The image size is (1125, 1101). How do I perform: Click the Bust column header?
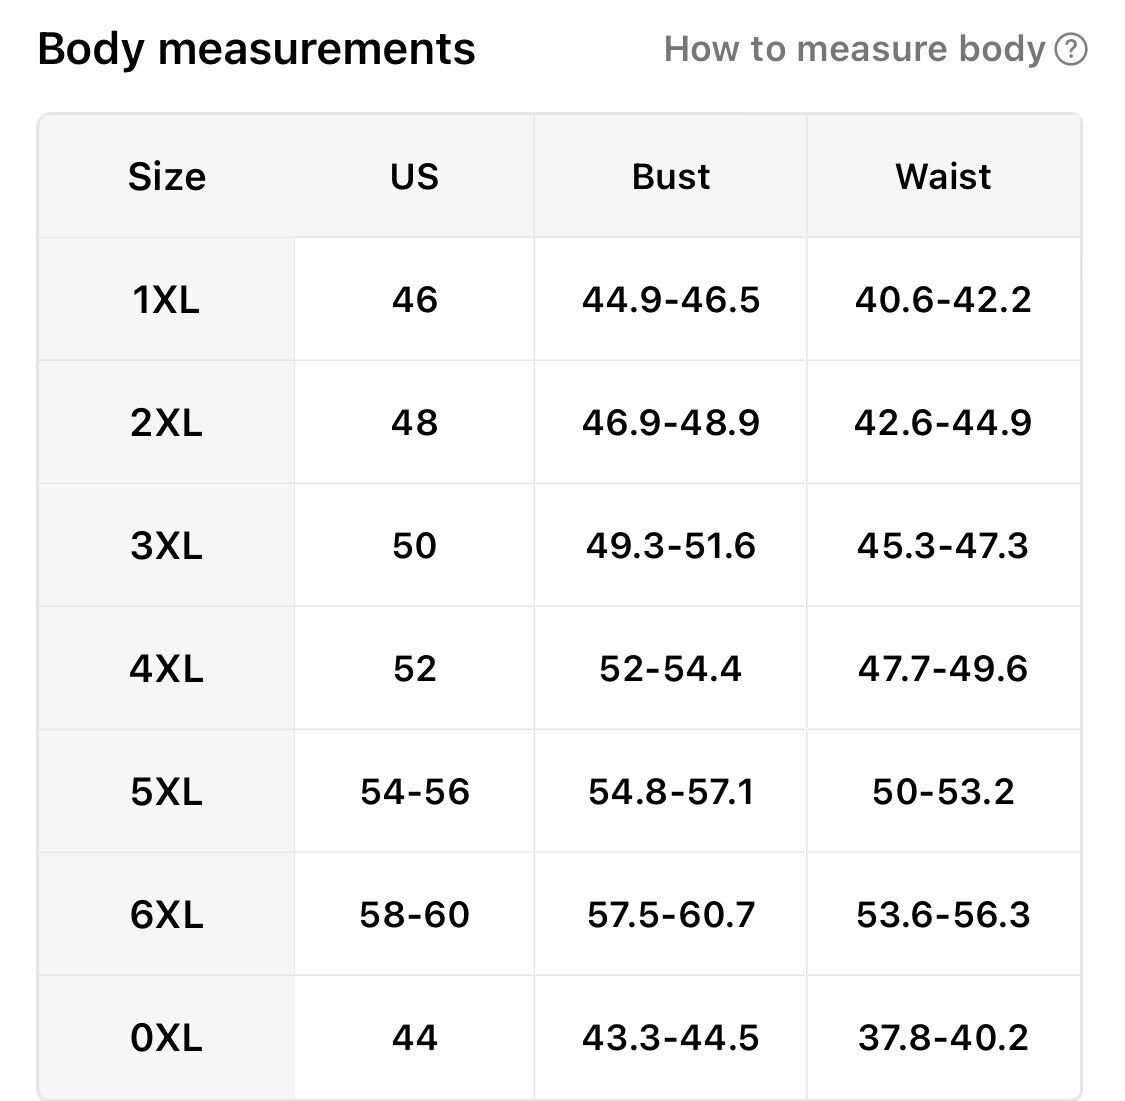(671, 176)
